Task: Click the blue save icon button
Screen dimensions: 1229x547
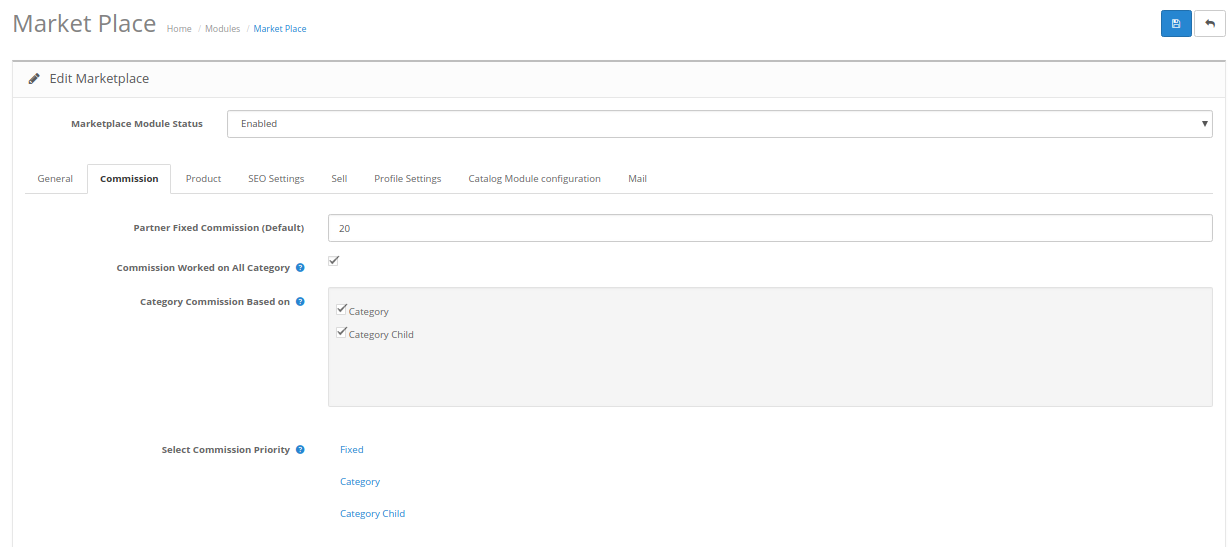Action: (1175, 24)
